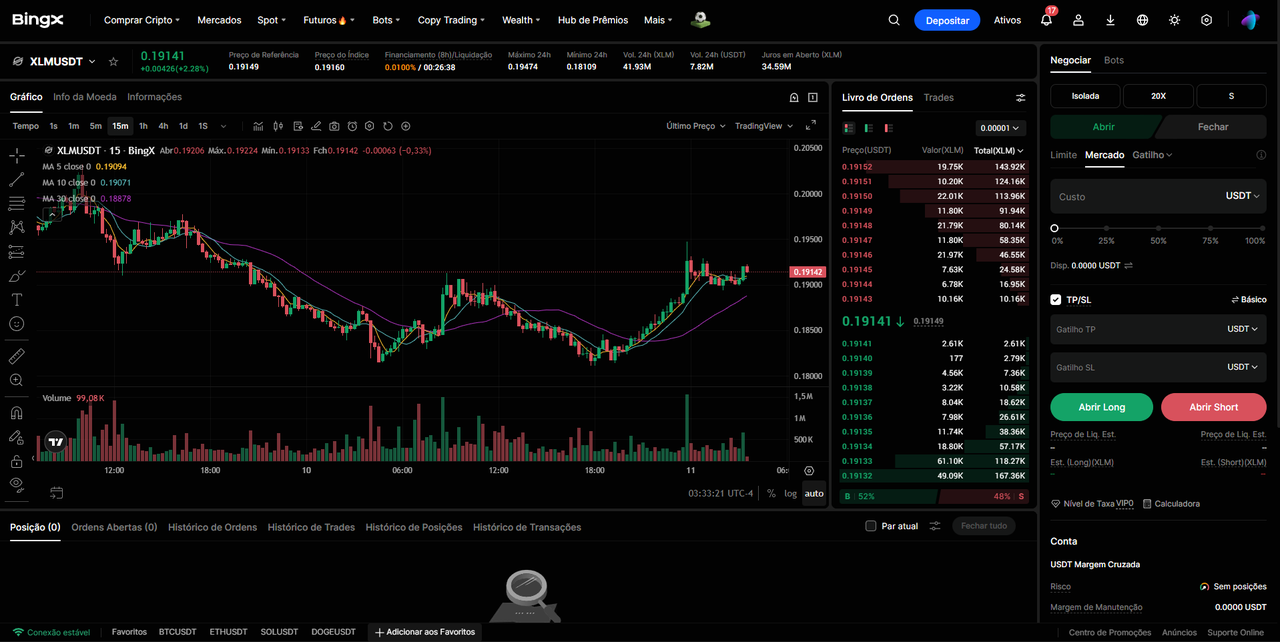Open the 0.00001 price precision dropdown

tap(1000, 128)
